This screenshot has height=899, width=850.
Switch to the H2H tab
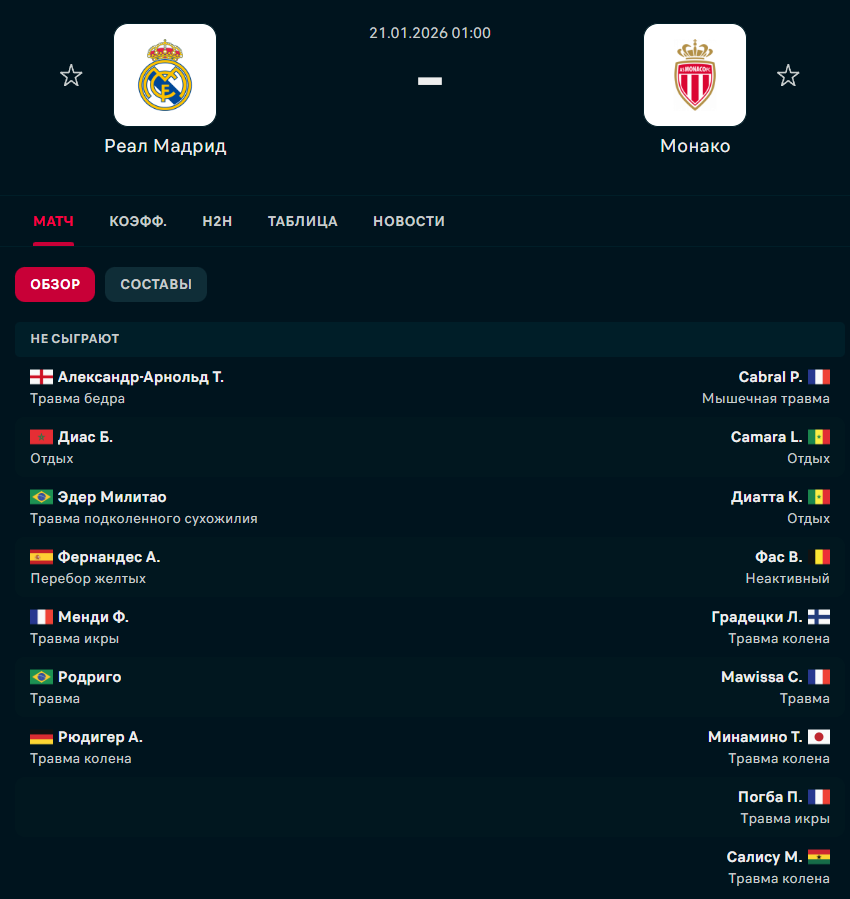click(x=217, y=221)
